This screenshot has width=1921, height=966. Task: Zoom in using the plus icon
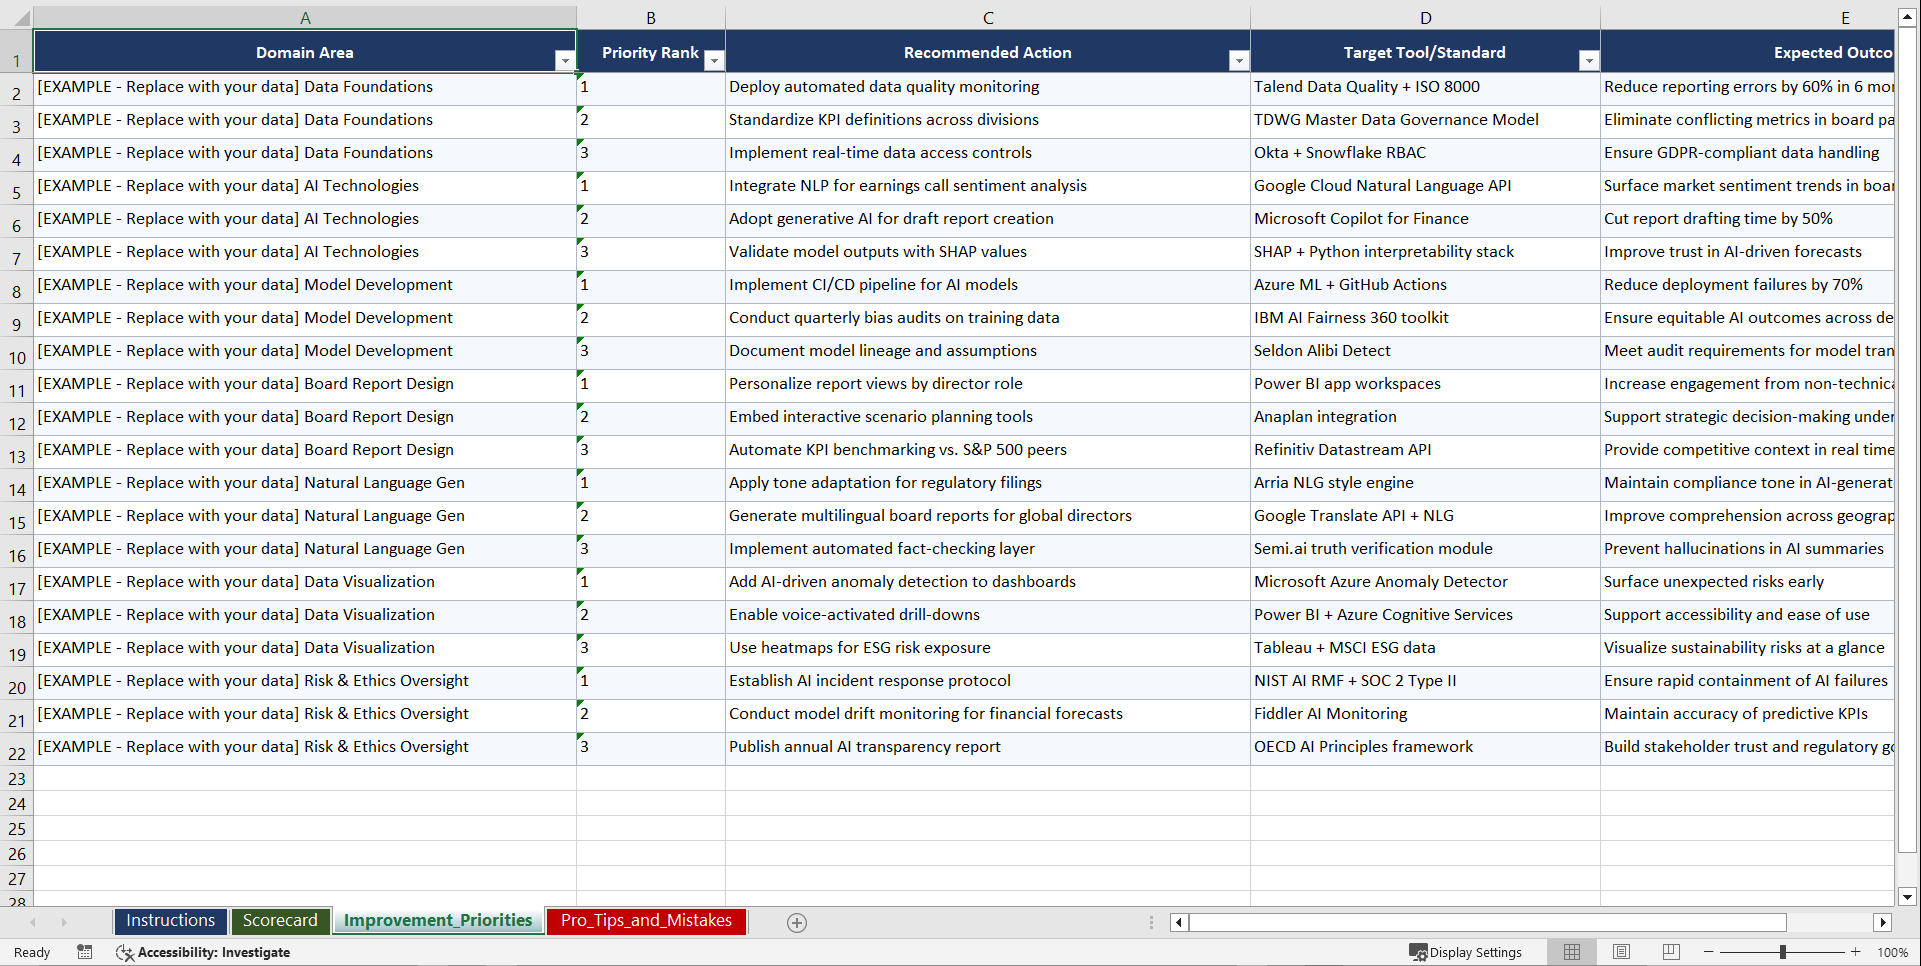click(1856, 951)
